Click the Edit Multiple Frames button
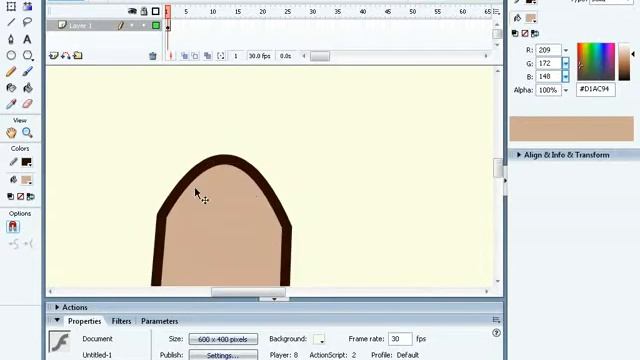The image size is (640, 360). pyautogui.click(x=208, y=56)
